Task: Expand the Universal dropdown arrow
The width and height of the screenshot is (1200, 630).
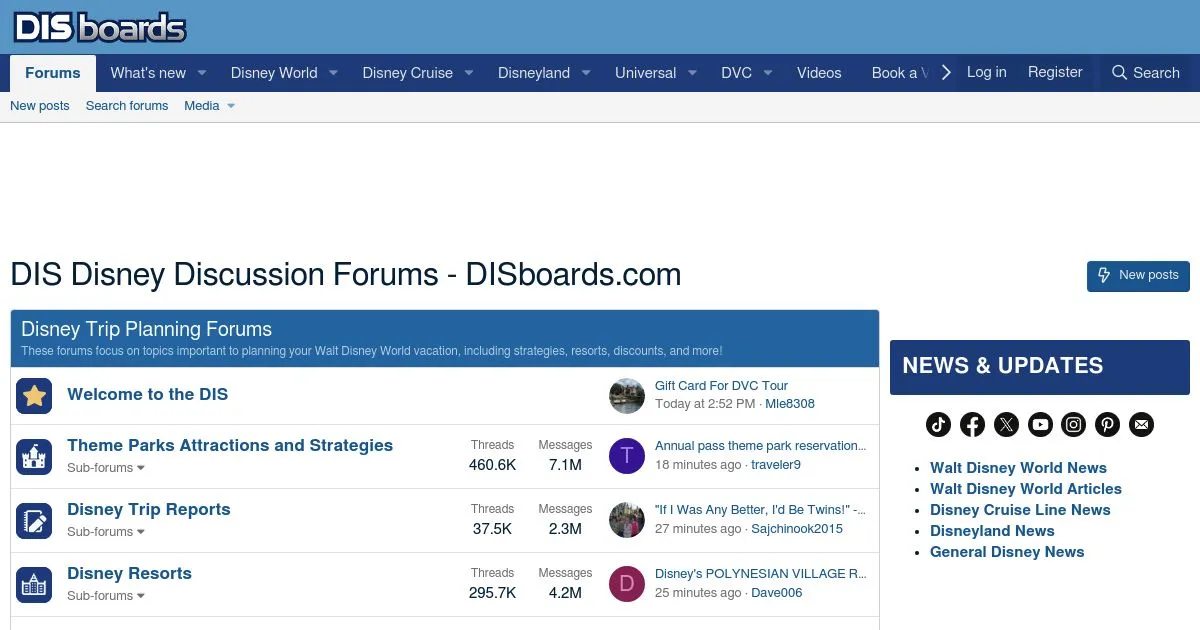Action: pos(692,73)
